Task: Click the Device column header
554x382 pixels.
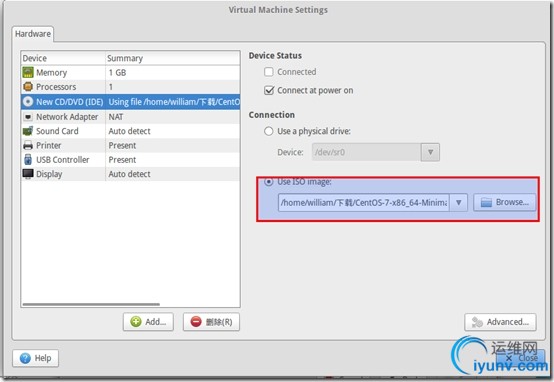Action: 63,58
